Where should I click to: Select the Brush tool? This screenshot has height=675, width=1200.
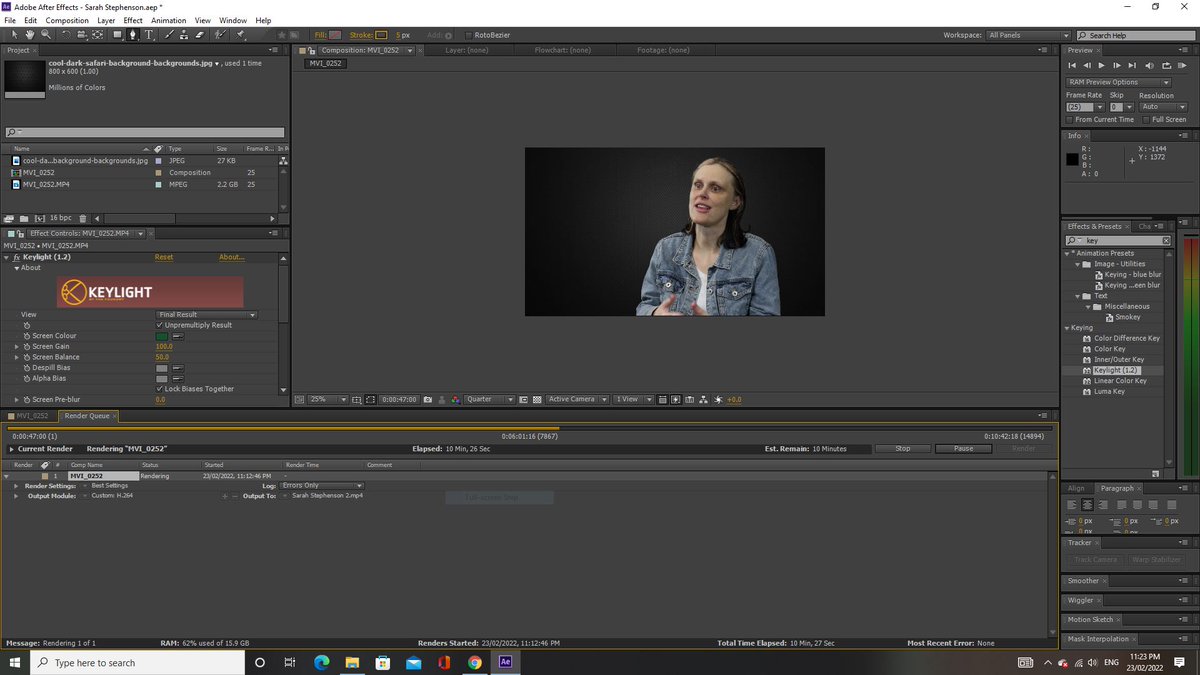169,34
